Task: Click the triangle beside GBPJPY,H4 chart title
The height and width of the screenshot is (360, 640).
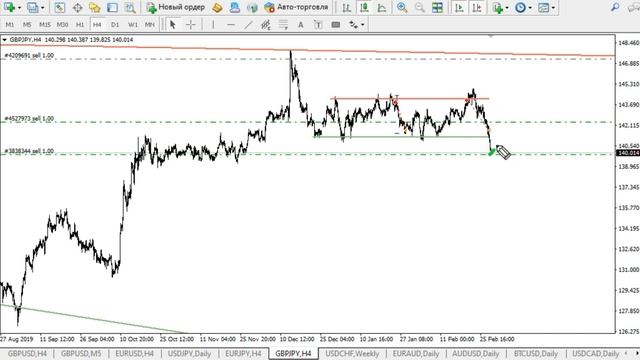Action: 4,40
